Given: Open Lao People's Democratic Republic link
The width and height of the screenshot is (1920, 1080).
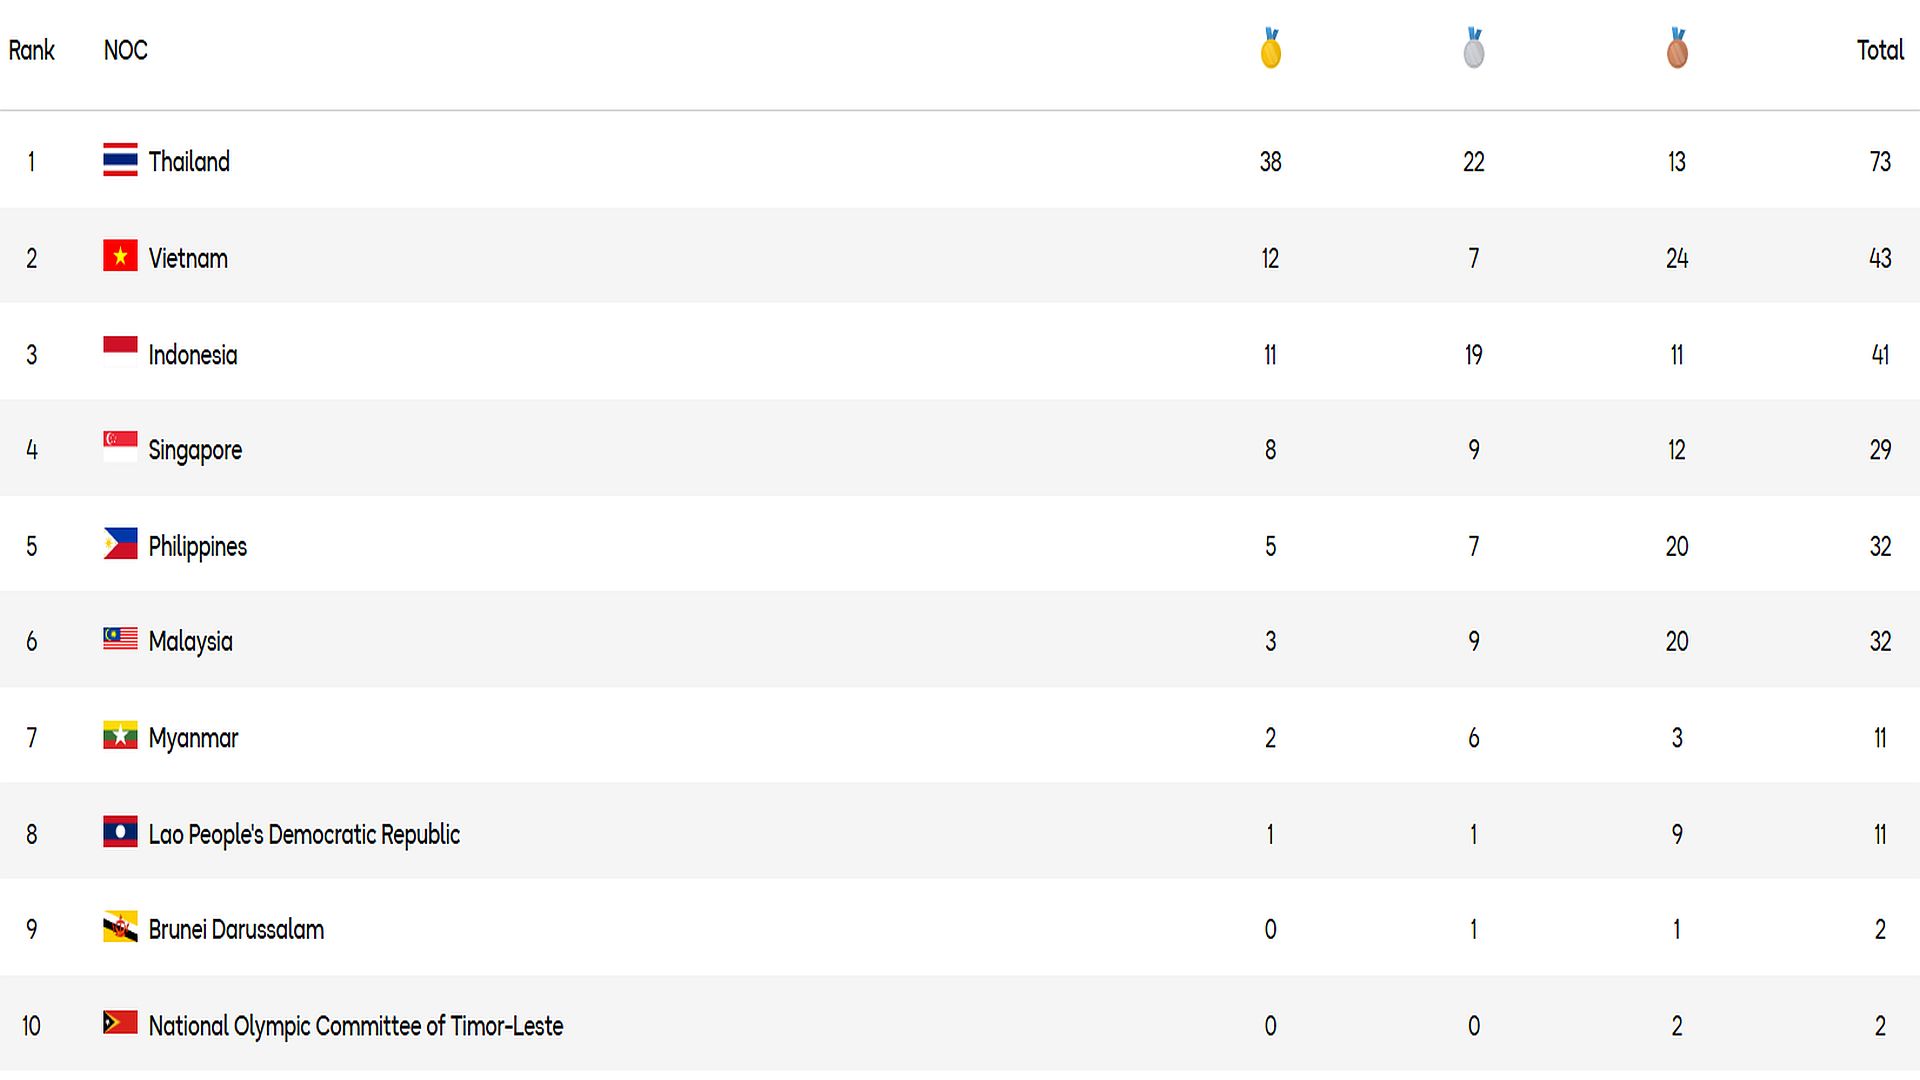Looking at the screenshot, I should coord(304,834).
